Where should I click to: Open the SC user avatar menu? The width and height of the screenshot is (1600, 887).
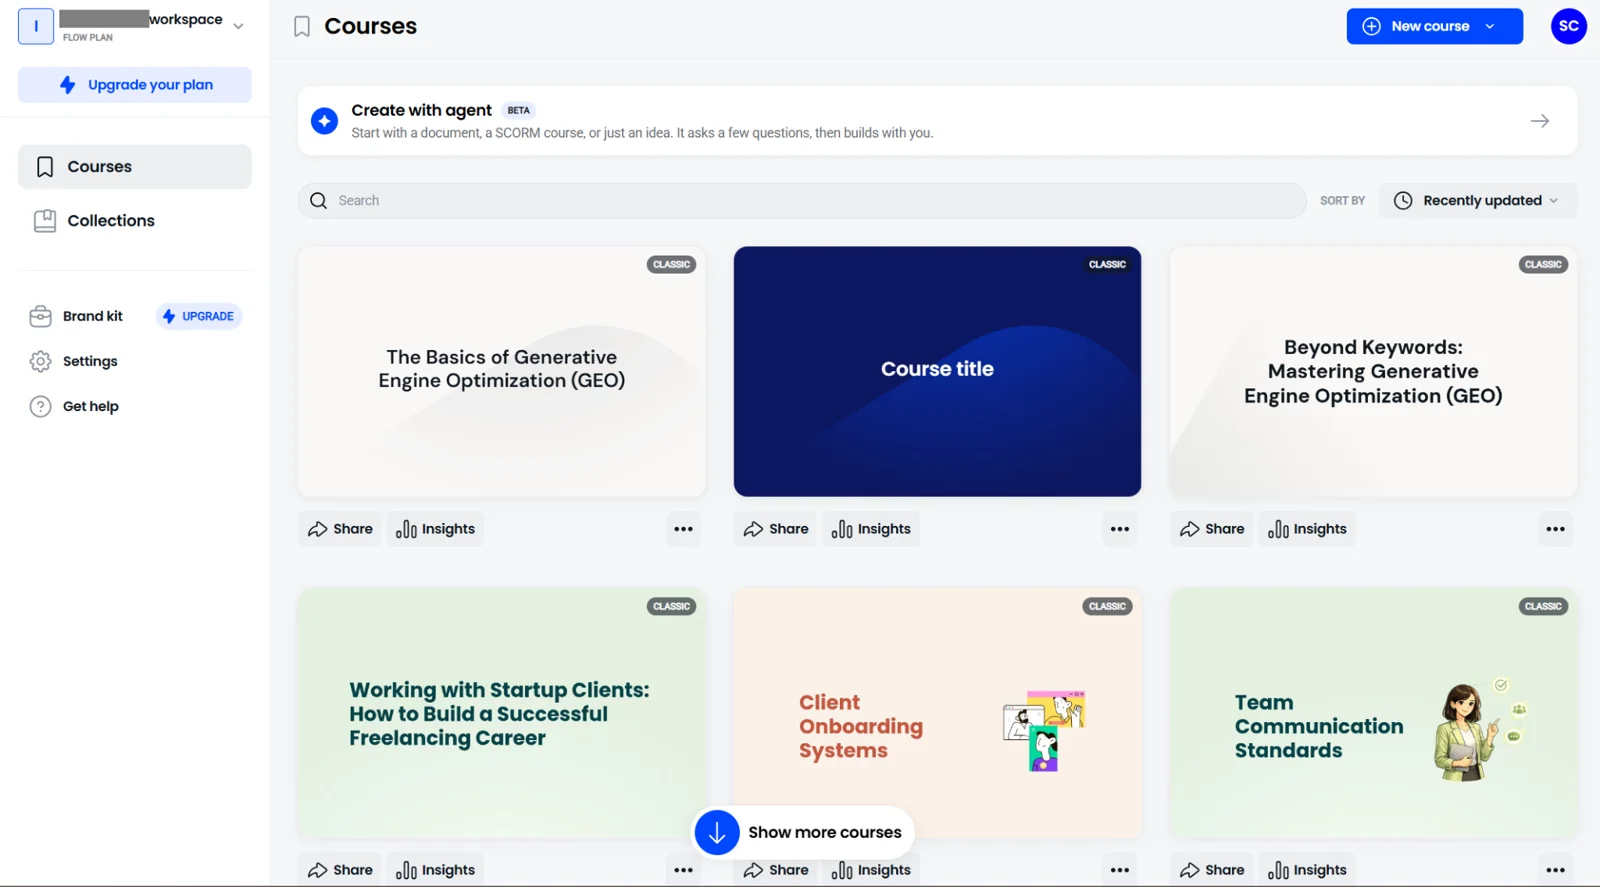(x=1568, y=26)
